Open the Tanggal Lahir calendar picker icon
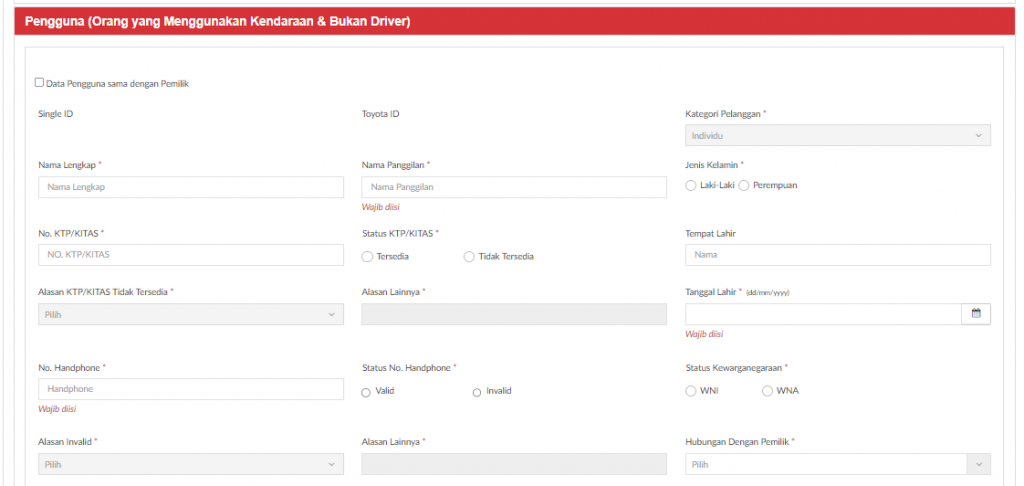The width and height of the screenshot is (1024, 486). (976, 314)
